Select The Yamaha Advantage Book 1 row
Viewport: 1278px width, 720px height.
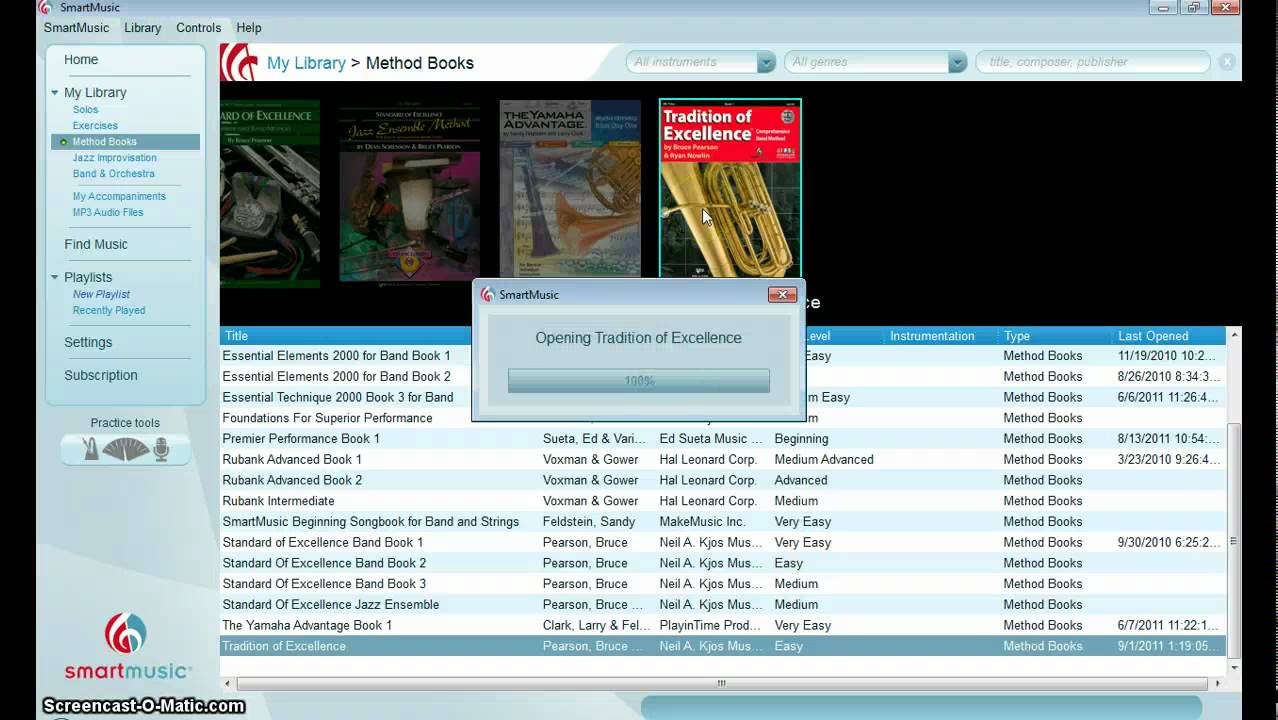tap(723, 626)
